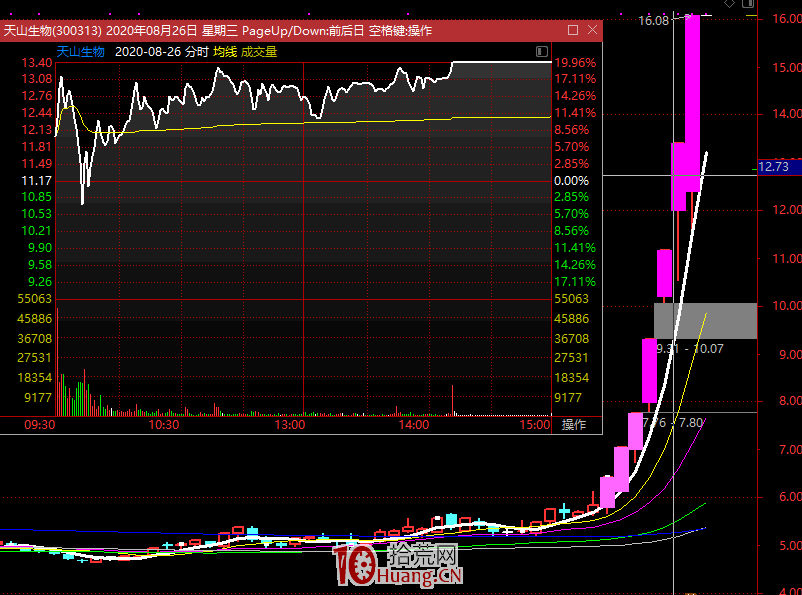
Task: Select the 13:00 time axis label
Action: point(289,425)
